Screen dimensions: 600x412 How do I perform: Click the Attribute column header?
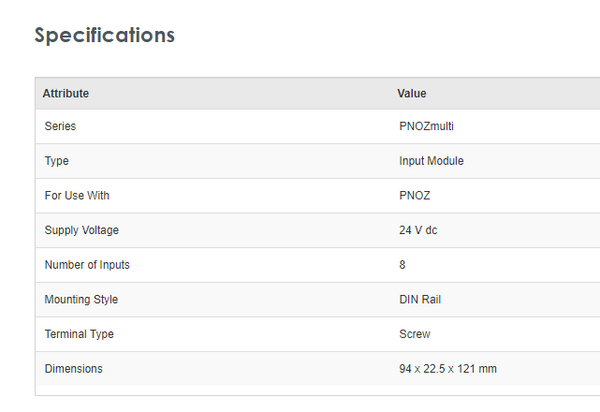[66, 93]
